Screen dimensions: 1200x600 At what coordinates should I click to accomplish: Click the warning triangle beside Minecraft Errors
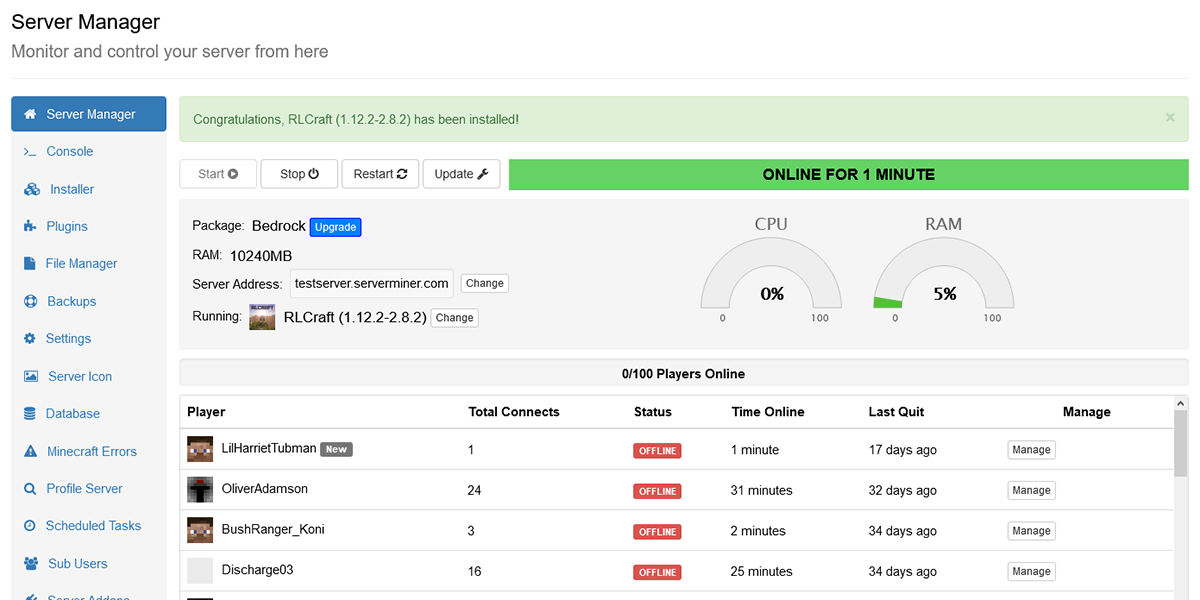point(30,451)
